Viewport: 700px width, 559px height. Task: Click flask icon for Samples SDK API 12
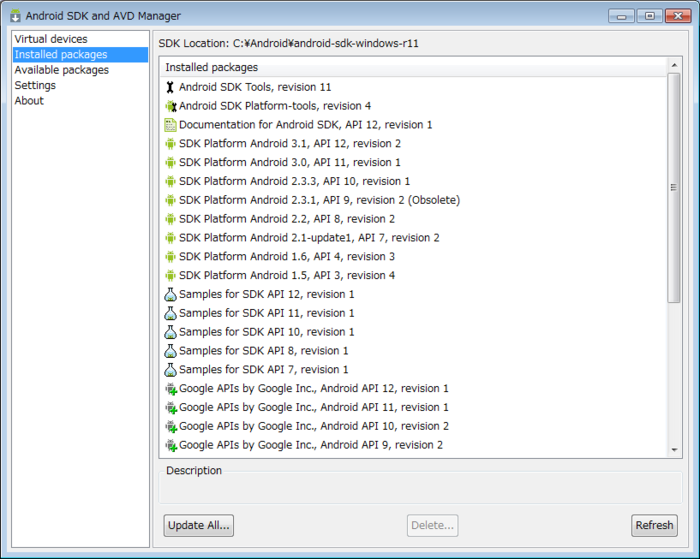click(170, 294)
